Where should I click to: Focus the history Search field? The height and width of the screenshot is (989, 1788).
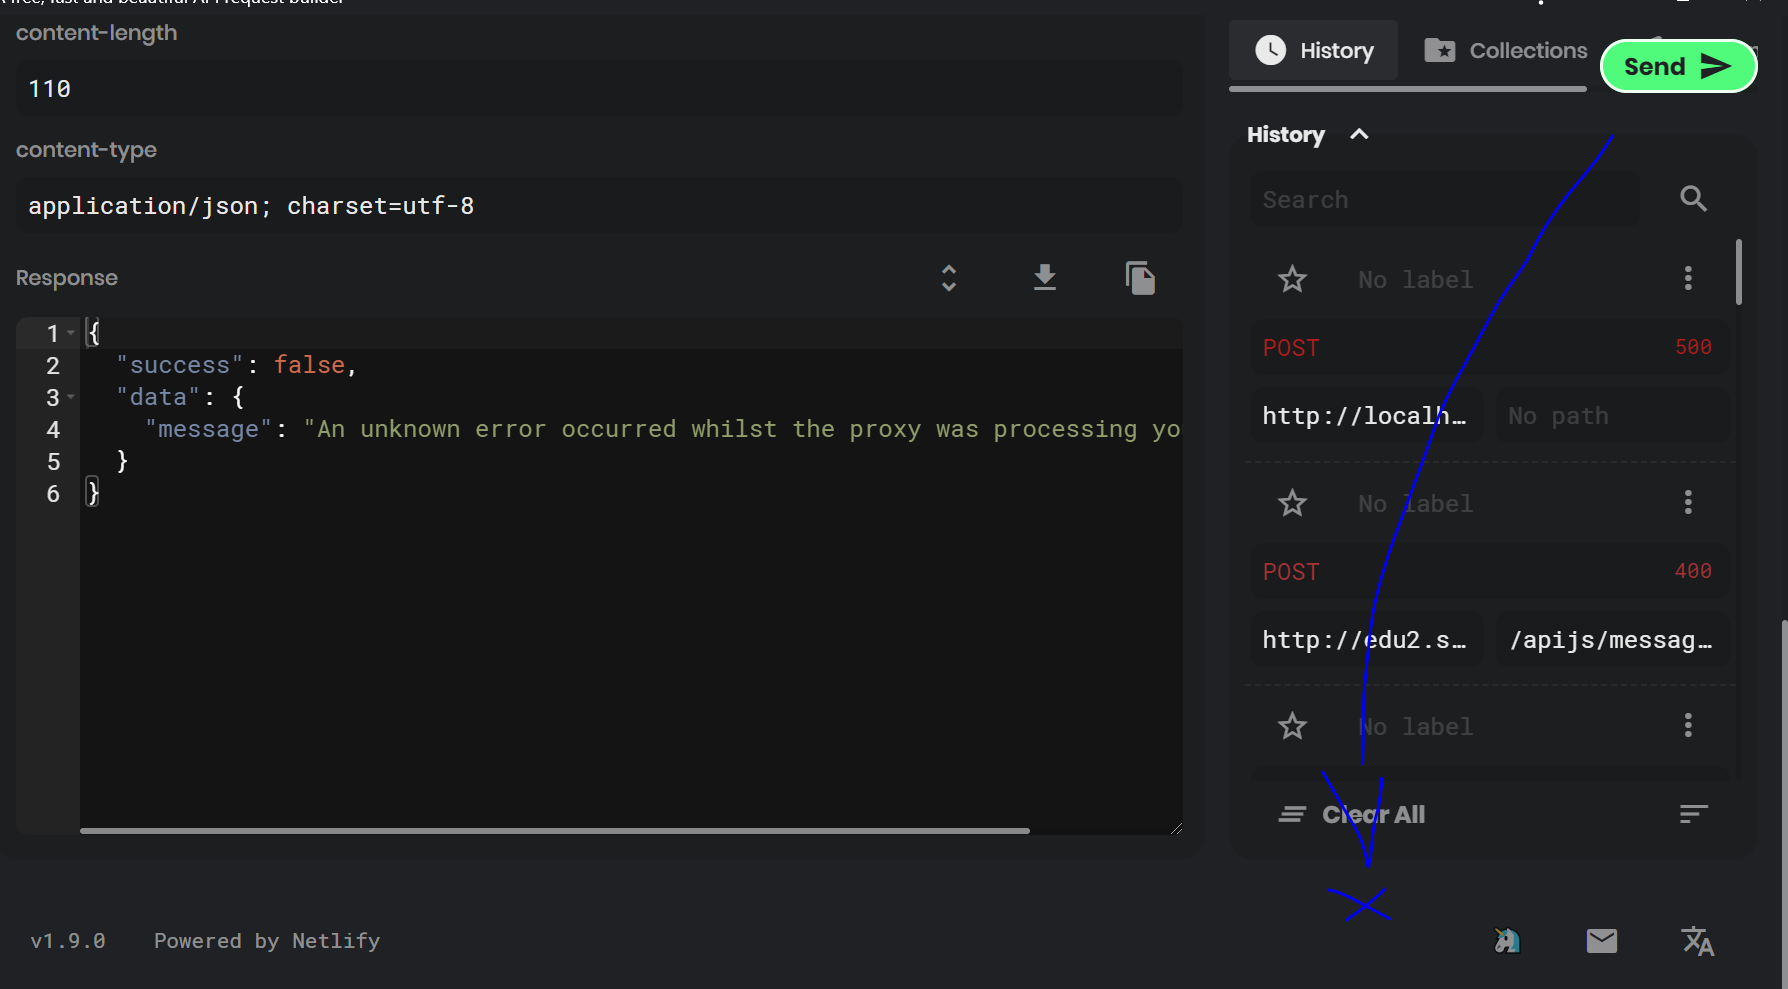tap(1444, 199)
